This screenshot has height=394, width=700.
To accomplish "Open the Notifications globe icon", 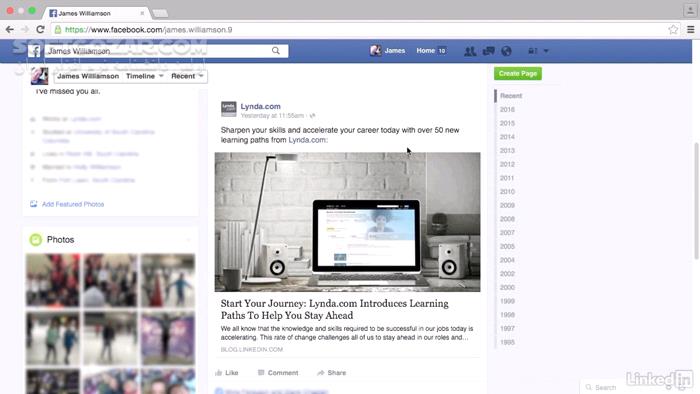I will (x=506, y=51).
